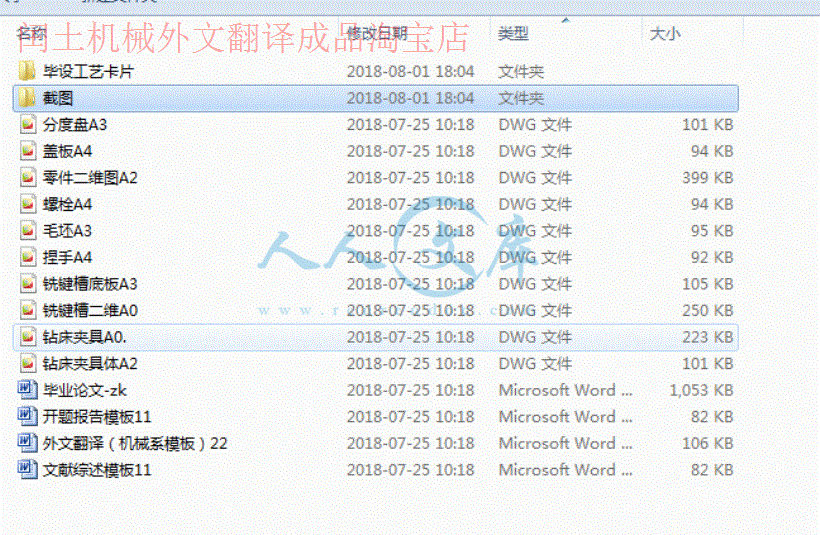820x535 pixels.
Task: Click the 250 KB size cell
Action: pyautogui.click(x=708, y=311)
